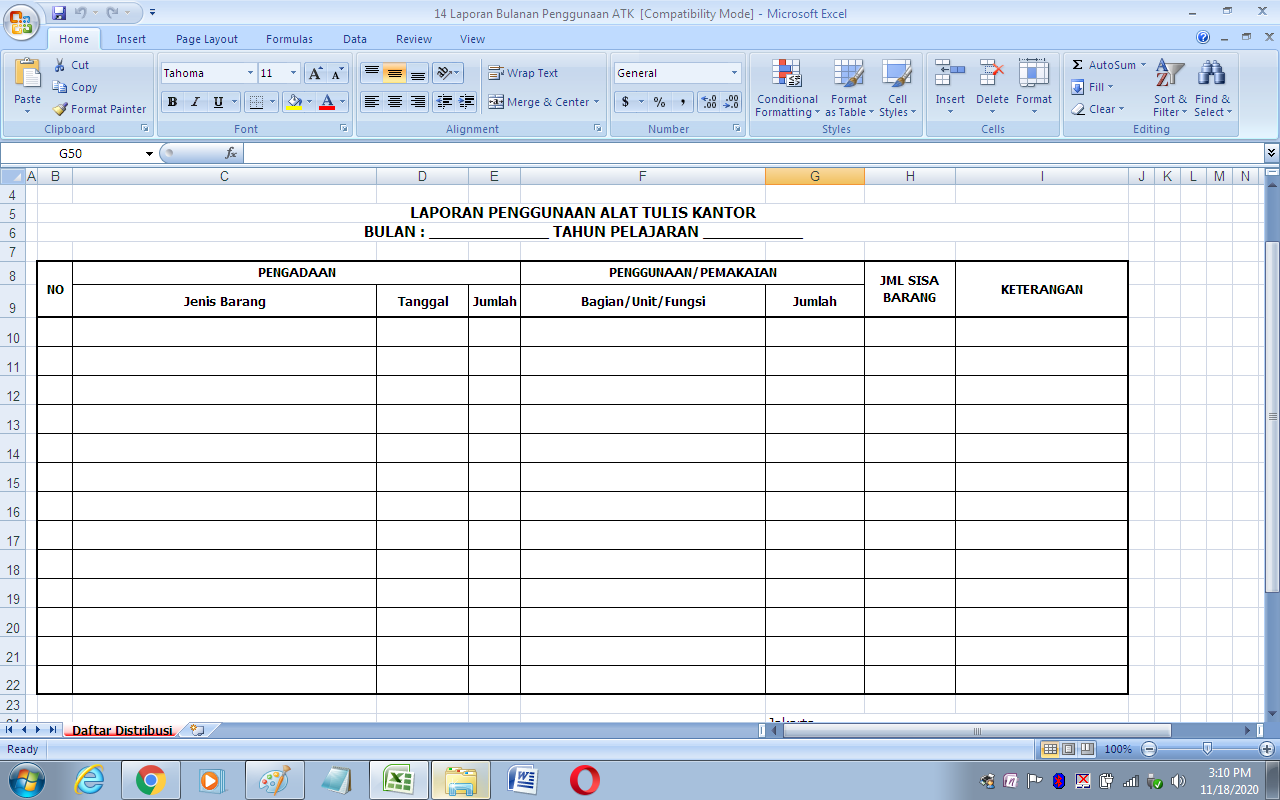Decrease the cell indent
1280x800 pixels.
click(443, 102)
